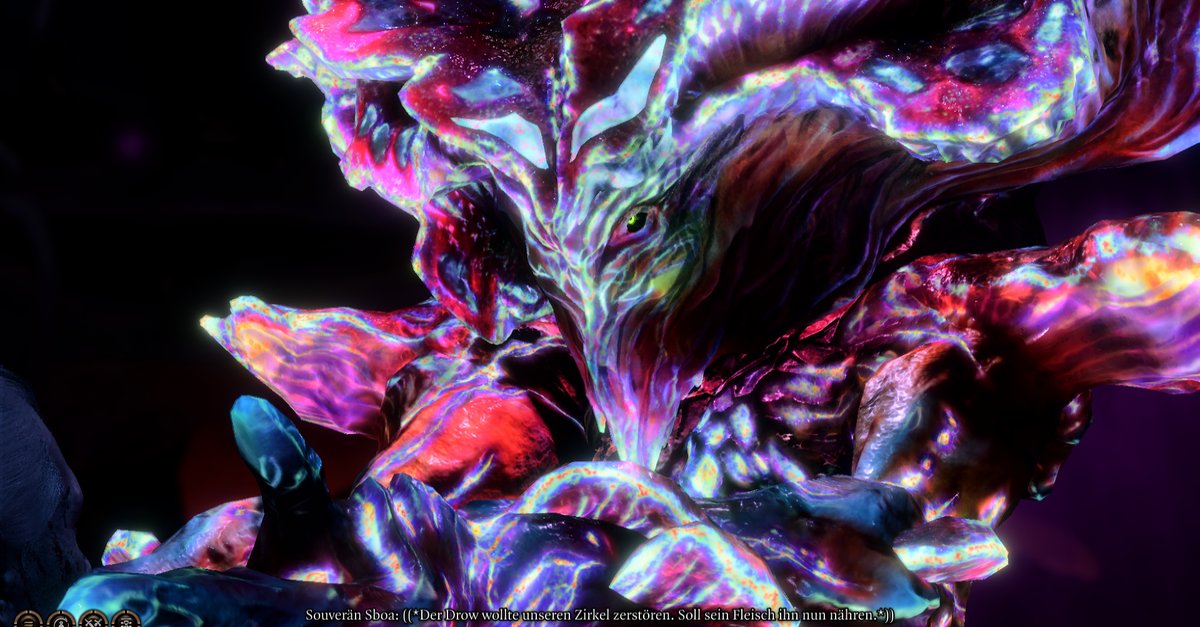Click the crossed swords attack icon
This screenshot has height=627, width=1200.
[x=93, y=620]
